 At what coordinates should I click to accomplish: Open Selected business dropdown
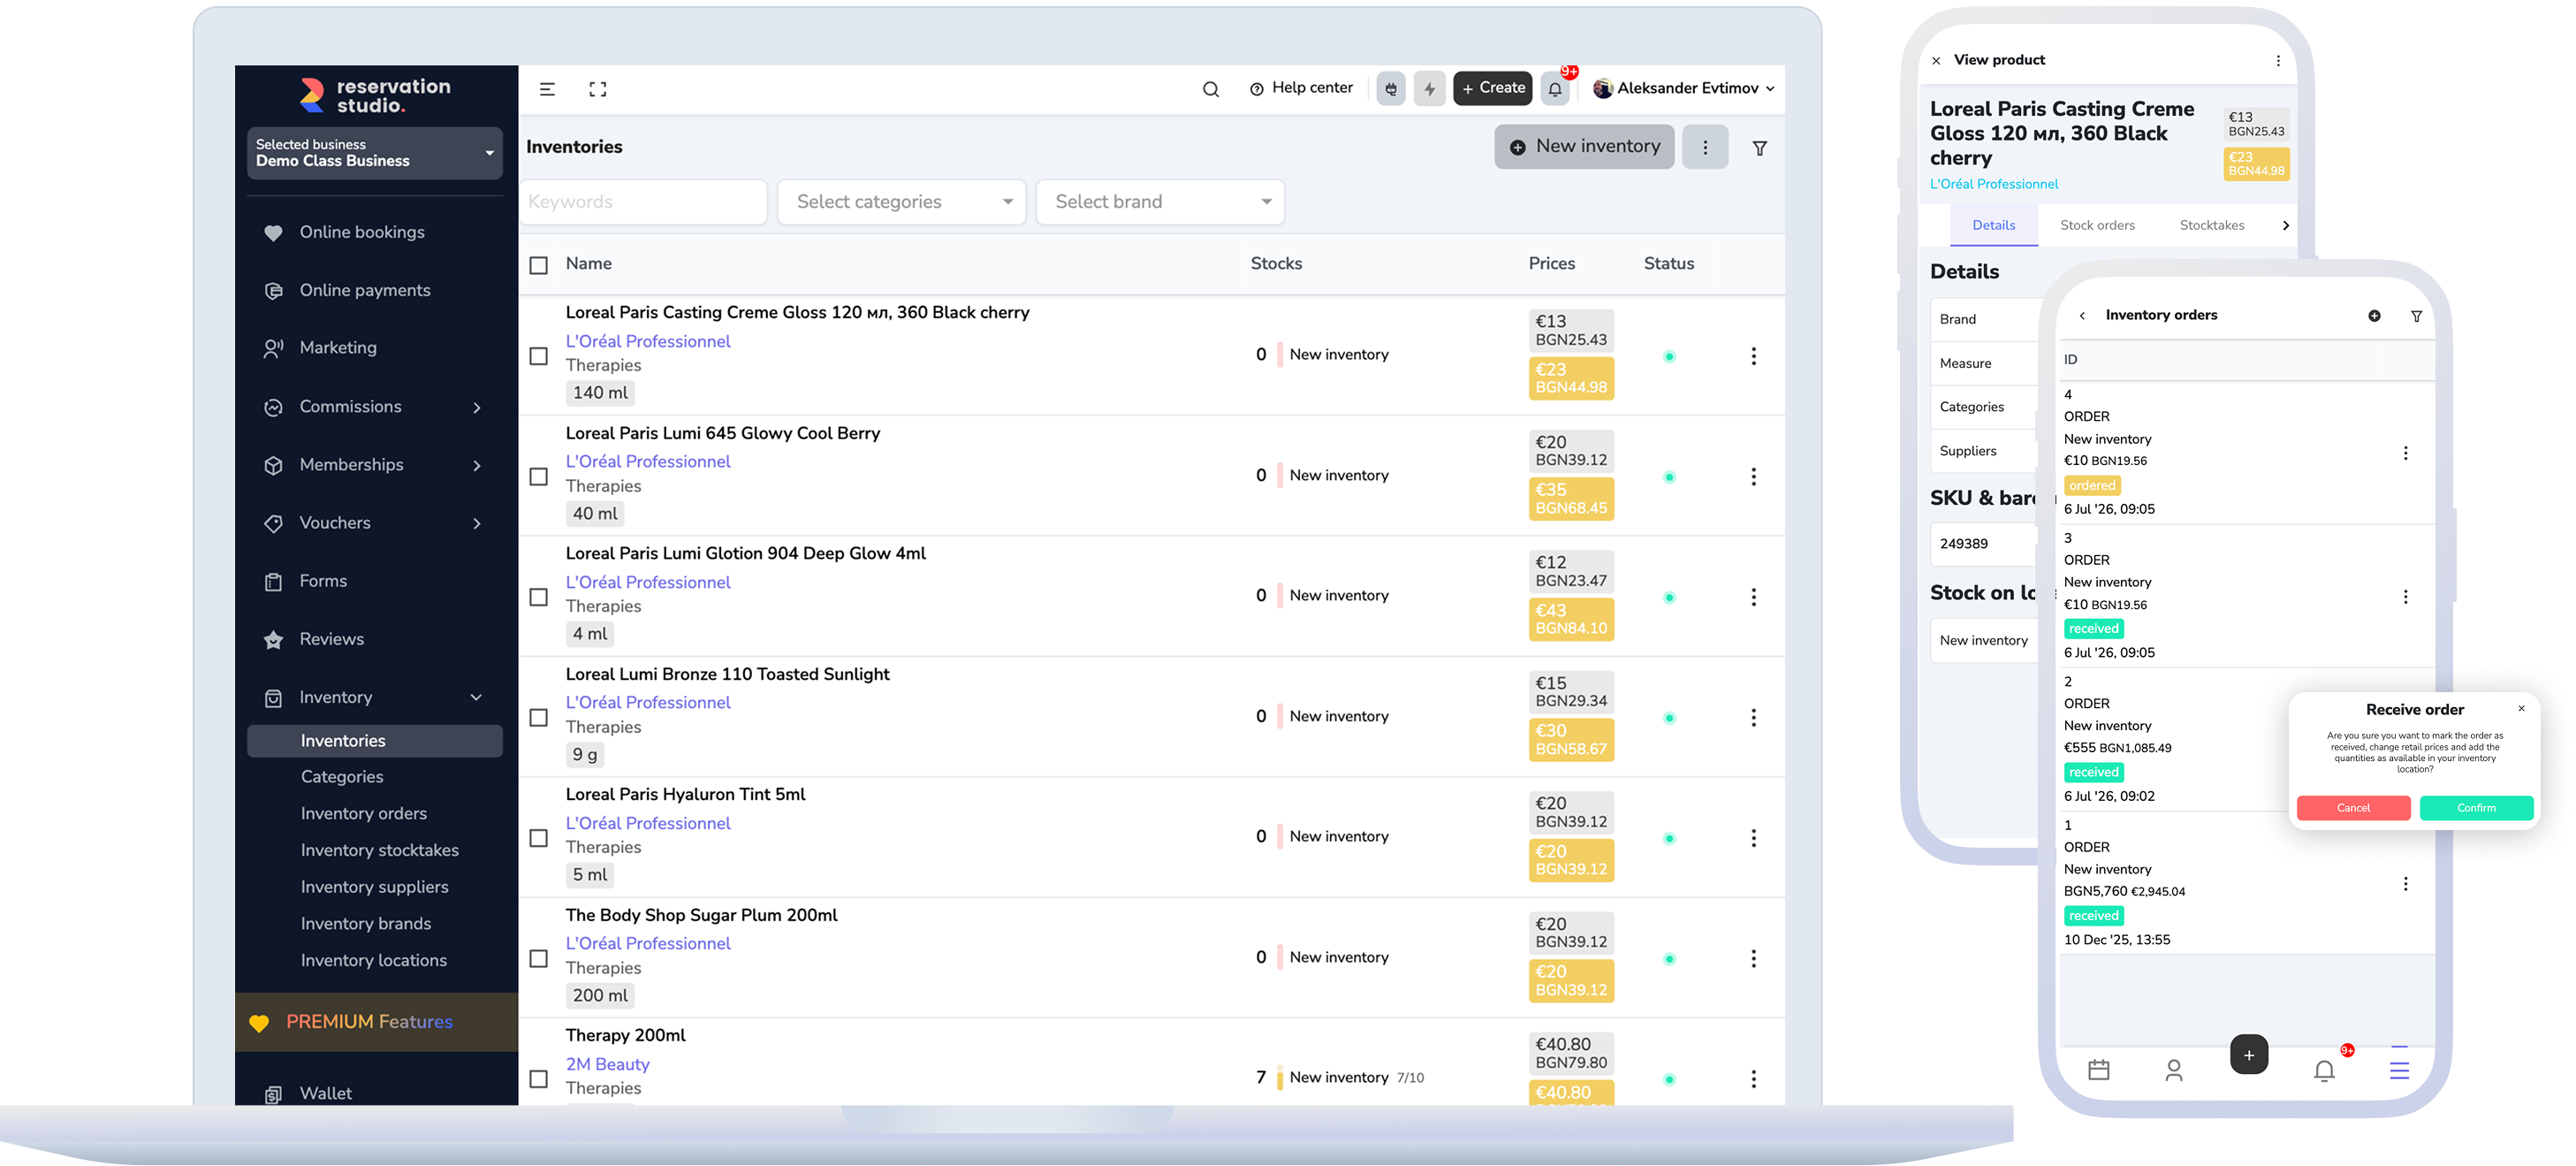375,153
